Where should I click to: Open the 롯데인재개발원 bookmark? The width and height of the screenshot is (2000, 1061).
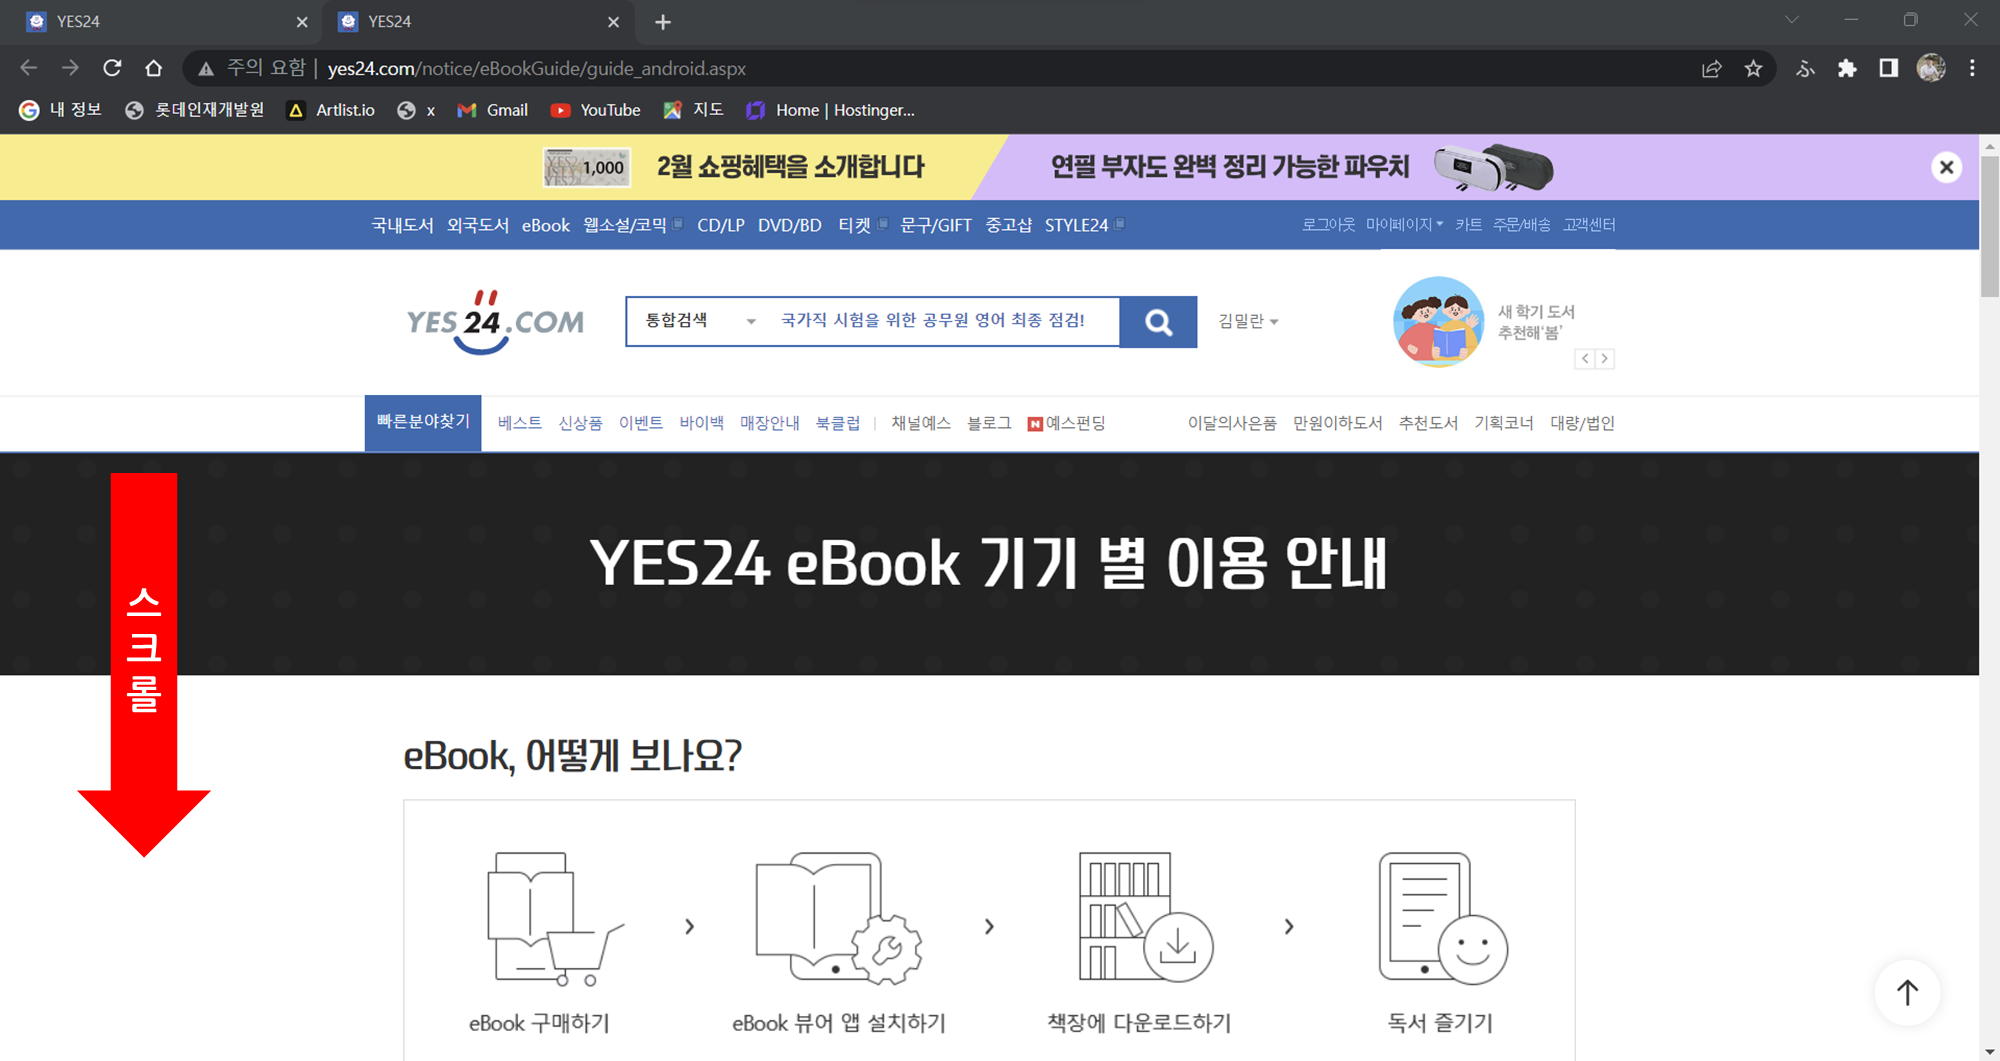tap(195, 110)
